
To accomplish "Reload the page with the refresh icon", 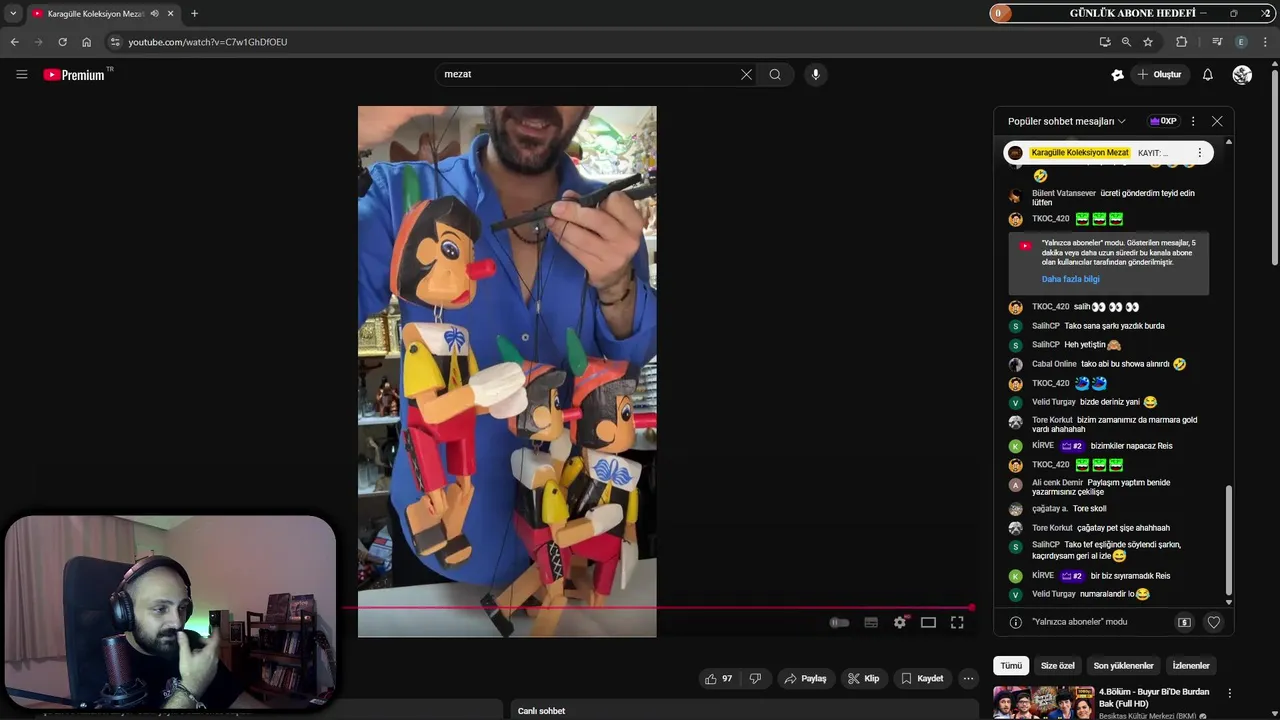I will click(x=62, y=42).
